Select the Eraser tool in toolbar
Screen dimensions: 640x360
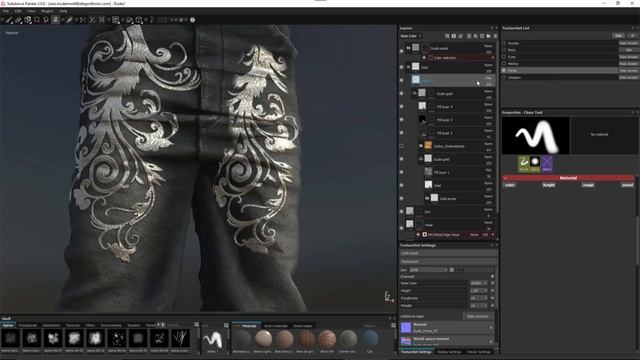pos(18,20)
